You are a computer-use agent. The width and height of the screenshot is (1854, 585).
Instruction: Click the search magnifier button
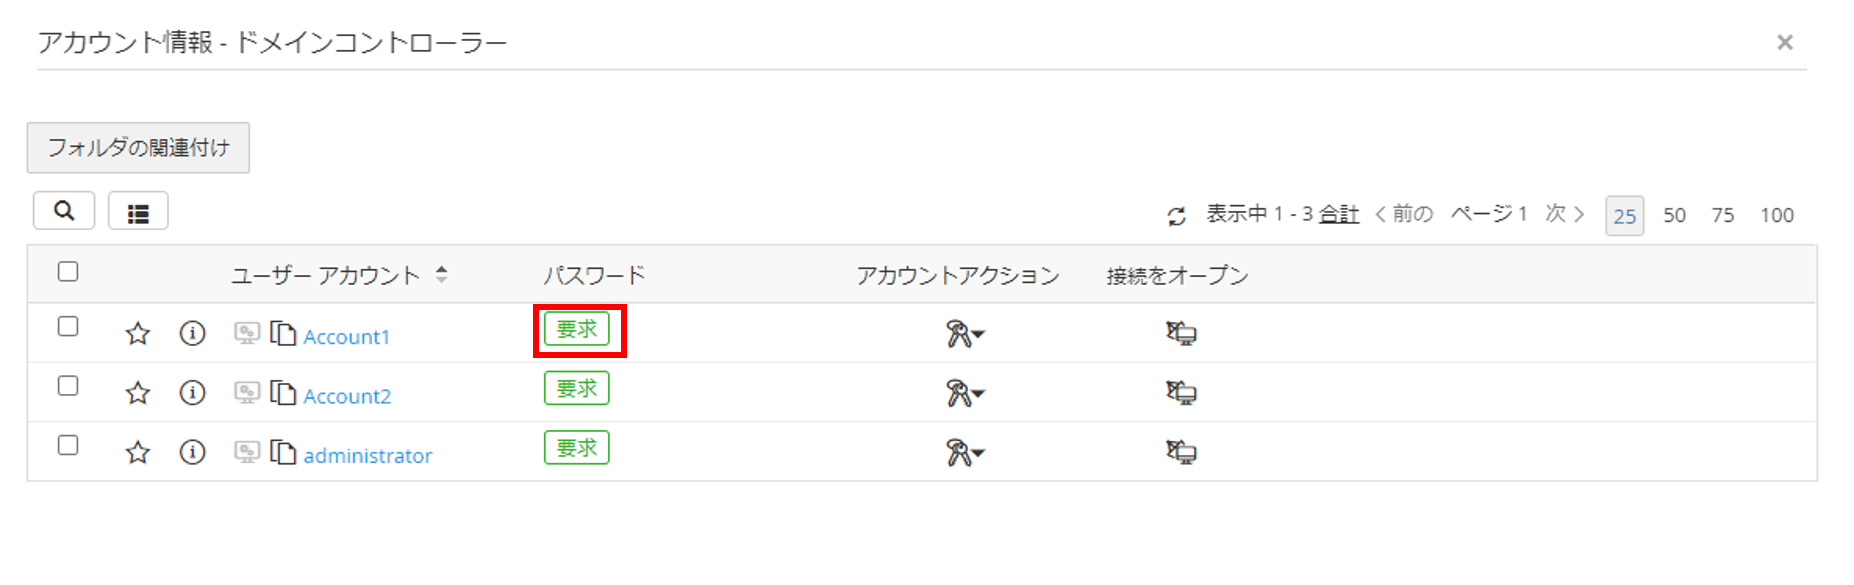tap(64, 211)
